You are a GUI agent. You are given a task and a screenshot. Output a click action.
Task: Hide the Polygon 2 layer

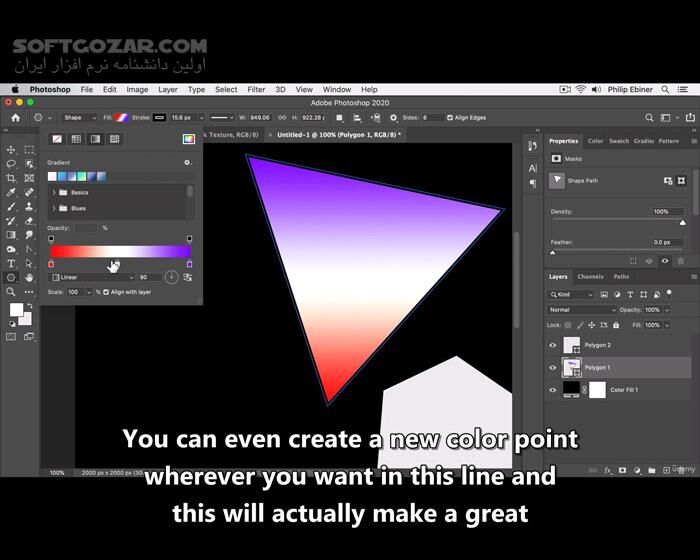click(553, 345)
